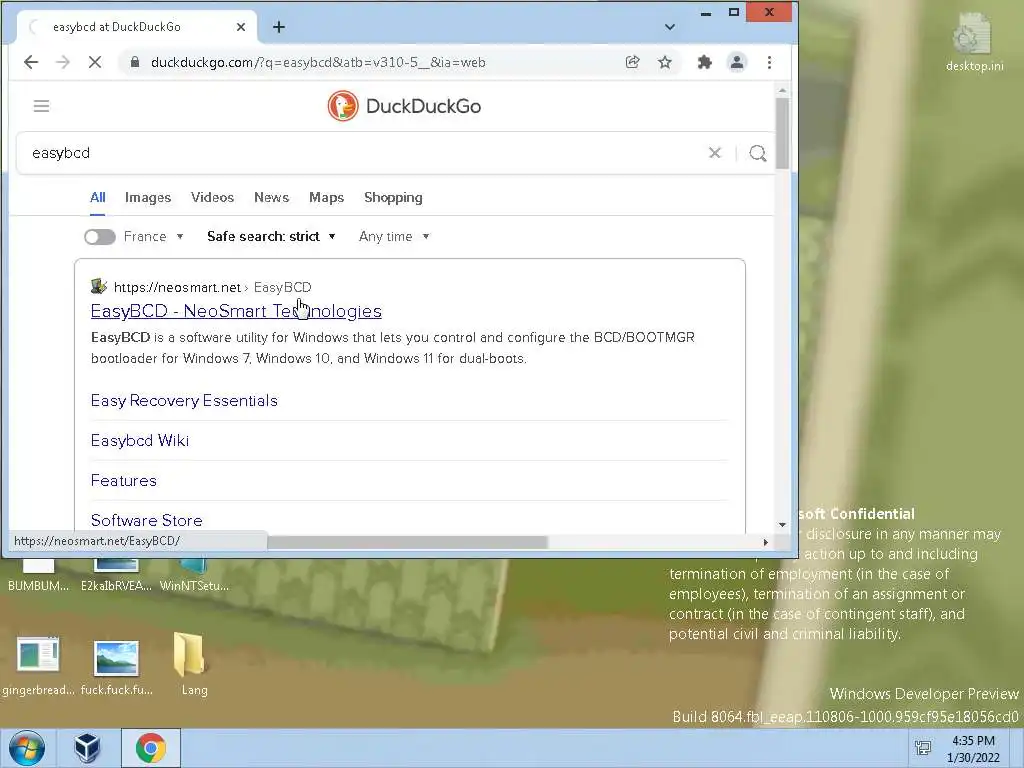The image size is (1024, 768).
Task: Click the DuckDuckGo duck logo
Action: [x=343, y=106]
